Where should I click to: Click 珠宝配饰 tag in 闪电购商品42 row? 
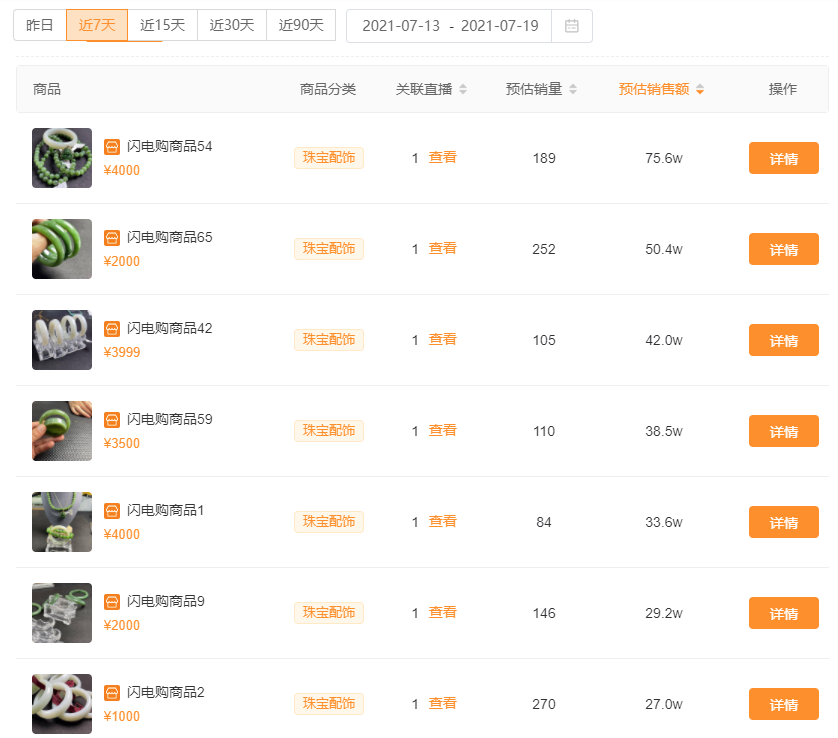329,340
